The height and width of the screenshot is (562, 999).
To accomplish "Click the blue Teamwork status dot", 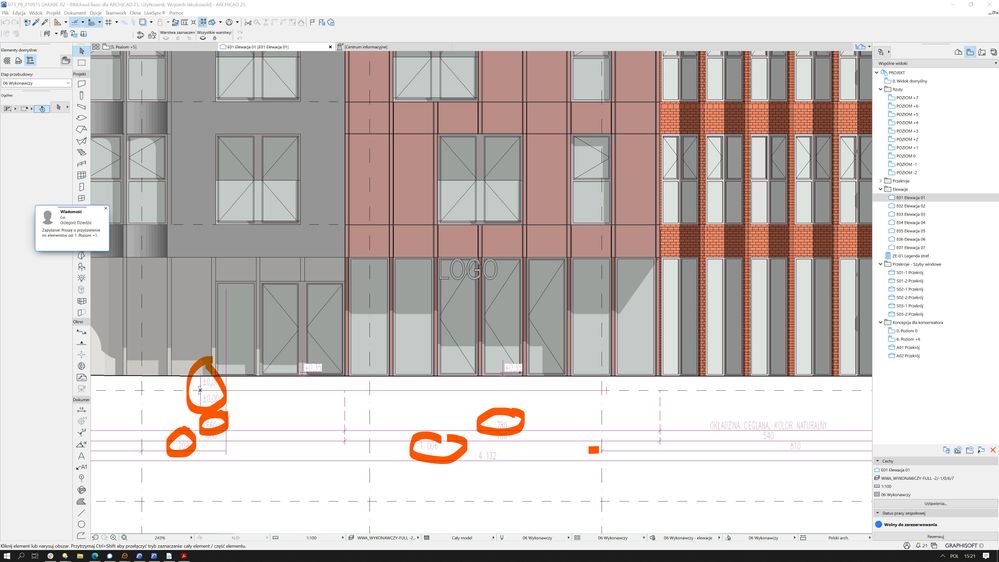I will pos(879,524).
